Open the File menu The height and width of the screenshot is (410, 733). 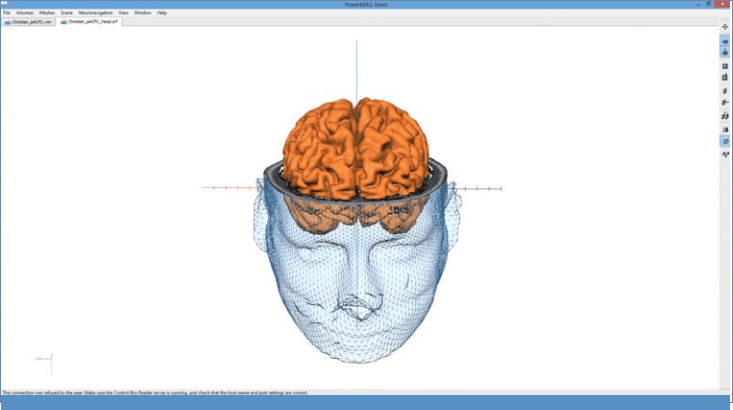pos(6,13)
